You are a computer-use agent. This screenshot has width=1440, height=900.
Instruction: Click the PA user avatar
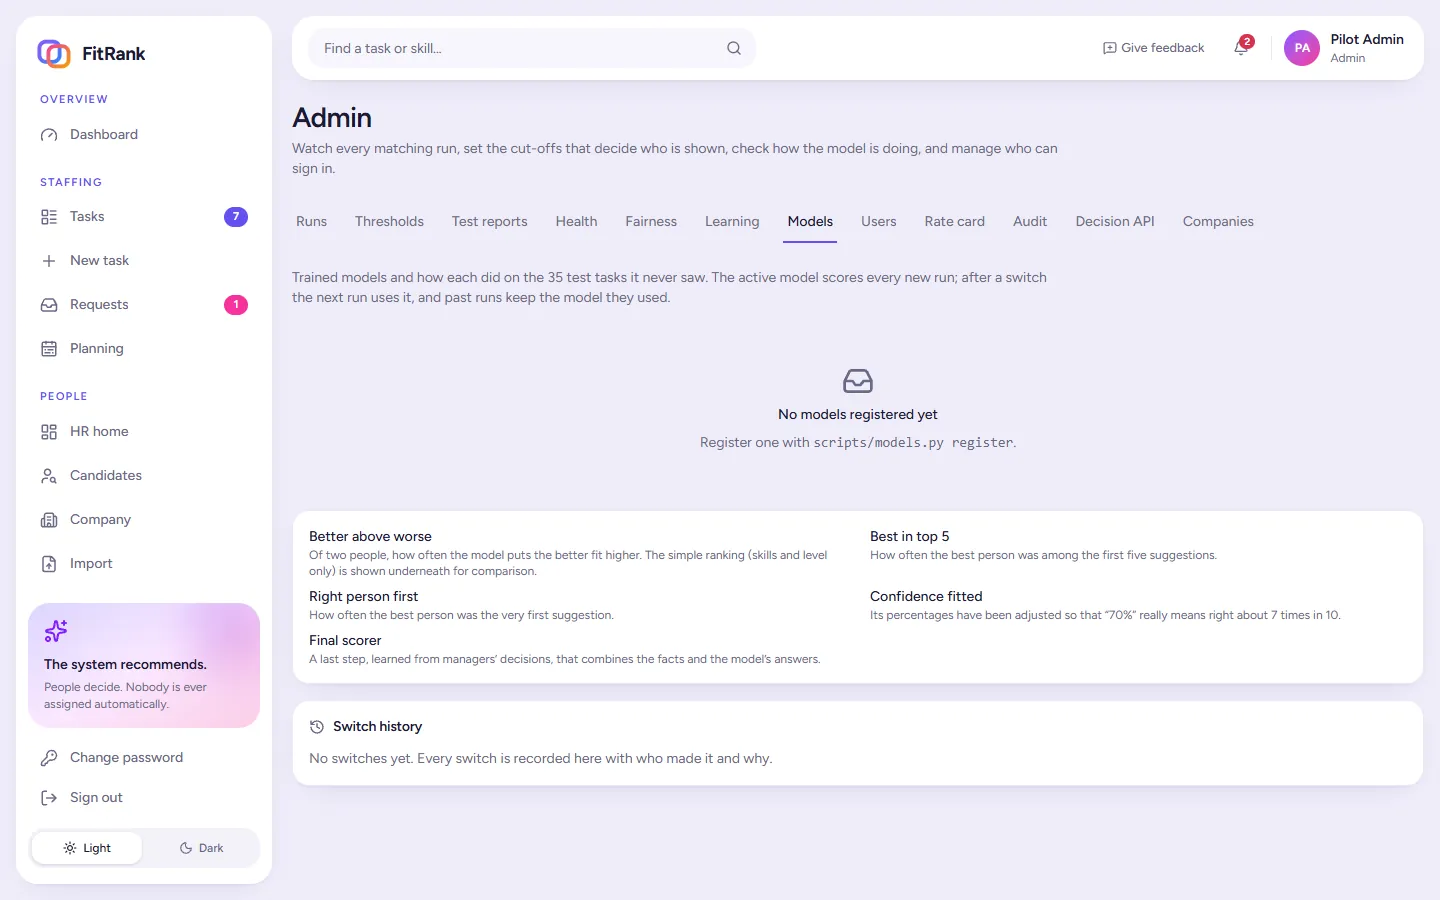[x=1302, y=48]
